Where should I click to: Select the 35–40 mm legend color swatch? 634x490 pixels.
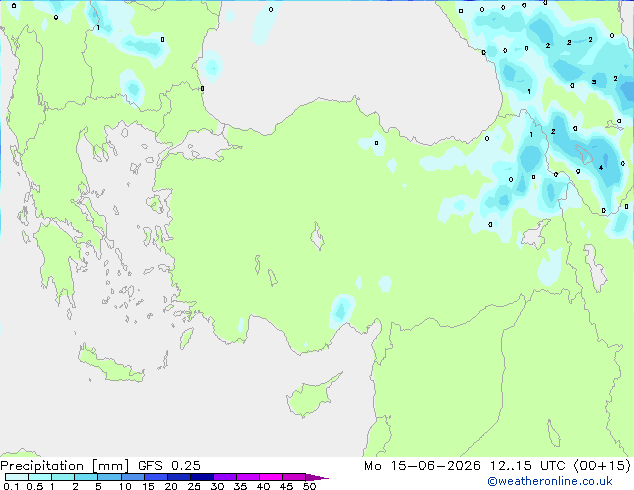point(247,477)
